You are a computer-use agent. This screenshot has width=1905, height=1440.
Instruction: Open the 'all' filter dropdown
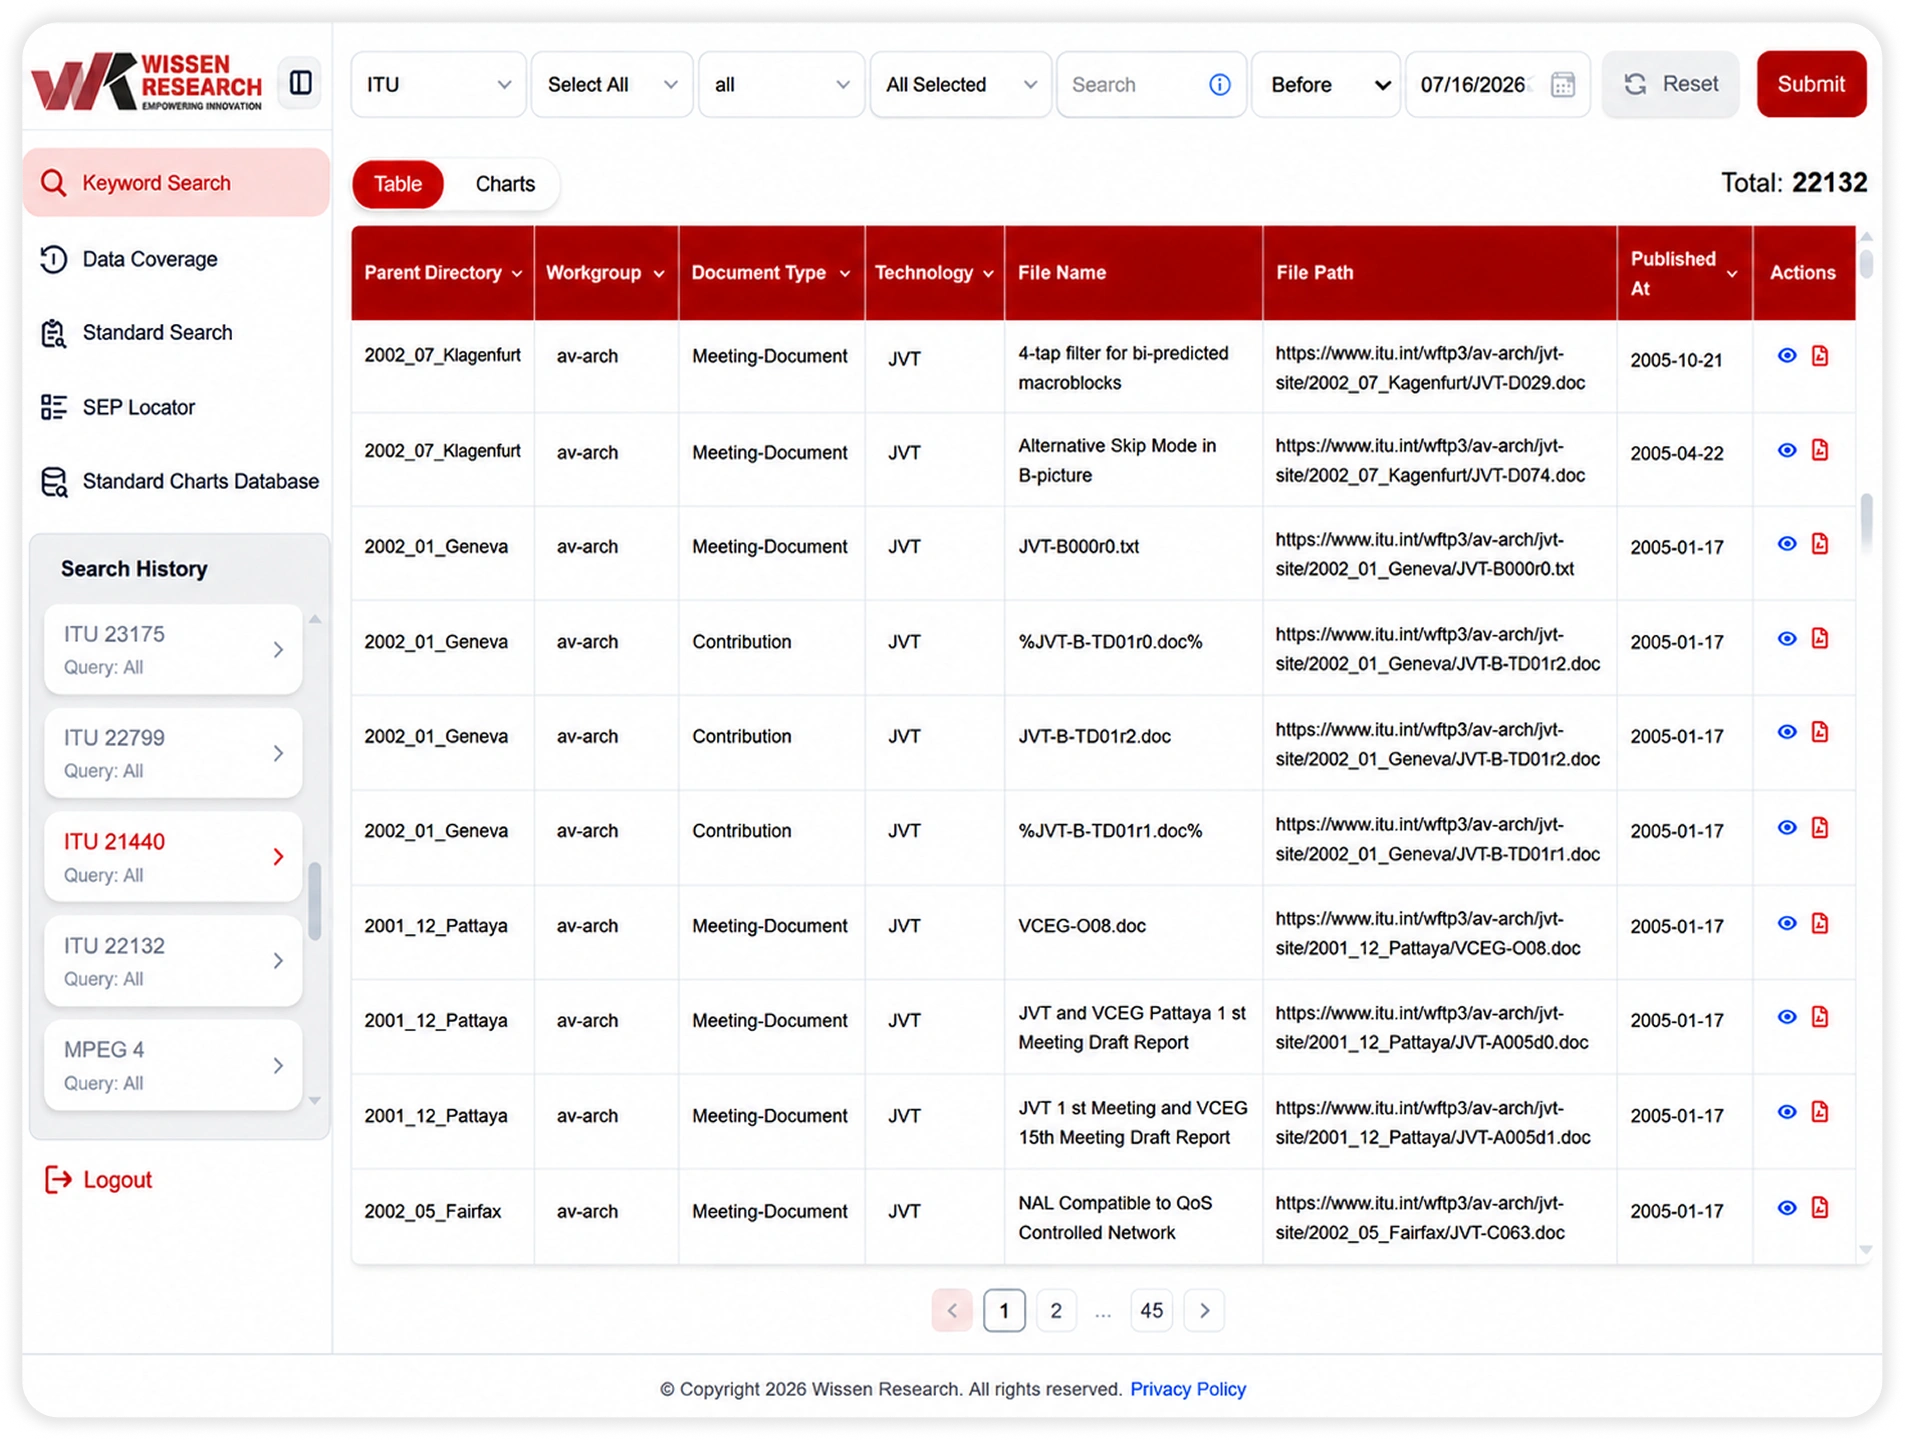(781, 85)
